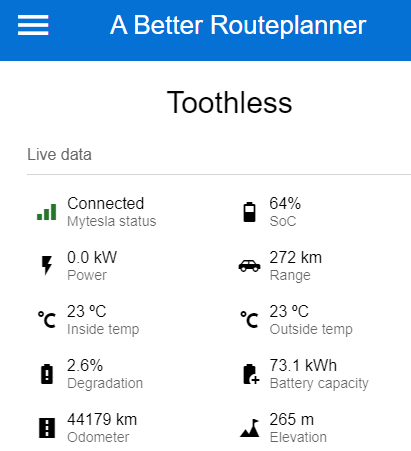Screen dimensions: 411x451
Task: Click the Outside temp °C icon
Action: point(249,320)
